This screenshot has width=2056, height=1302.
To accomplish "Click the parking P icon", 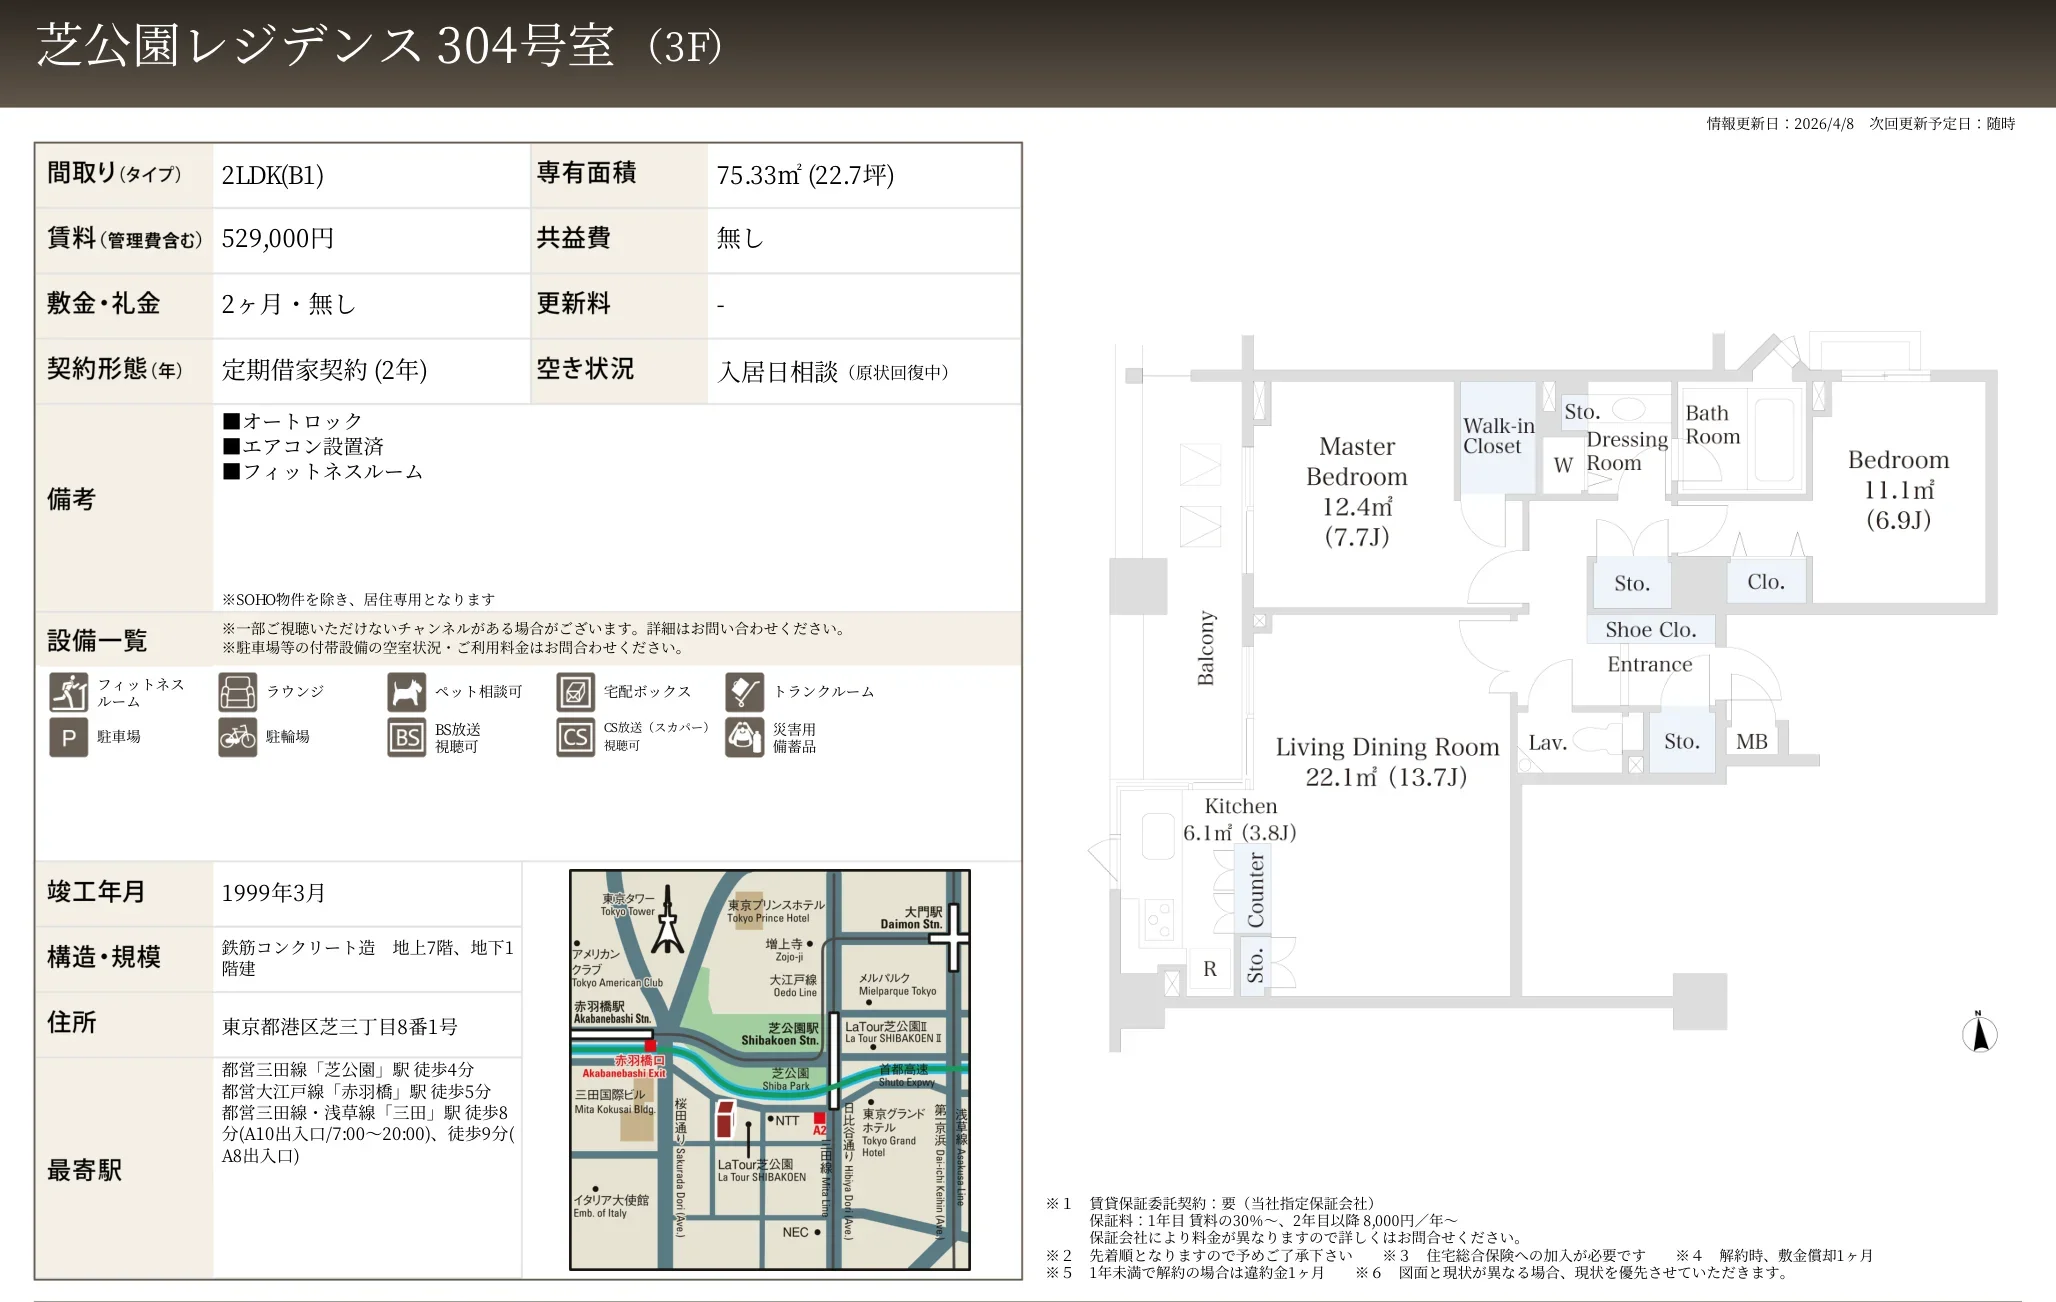I will (69, 738).
